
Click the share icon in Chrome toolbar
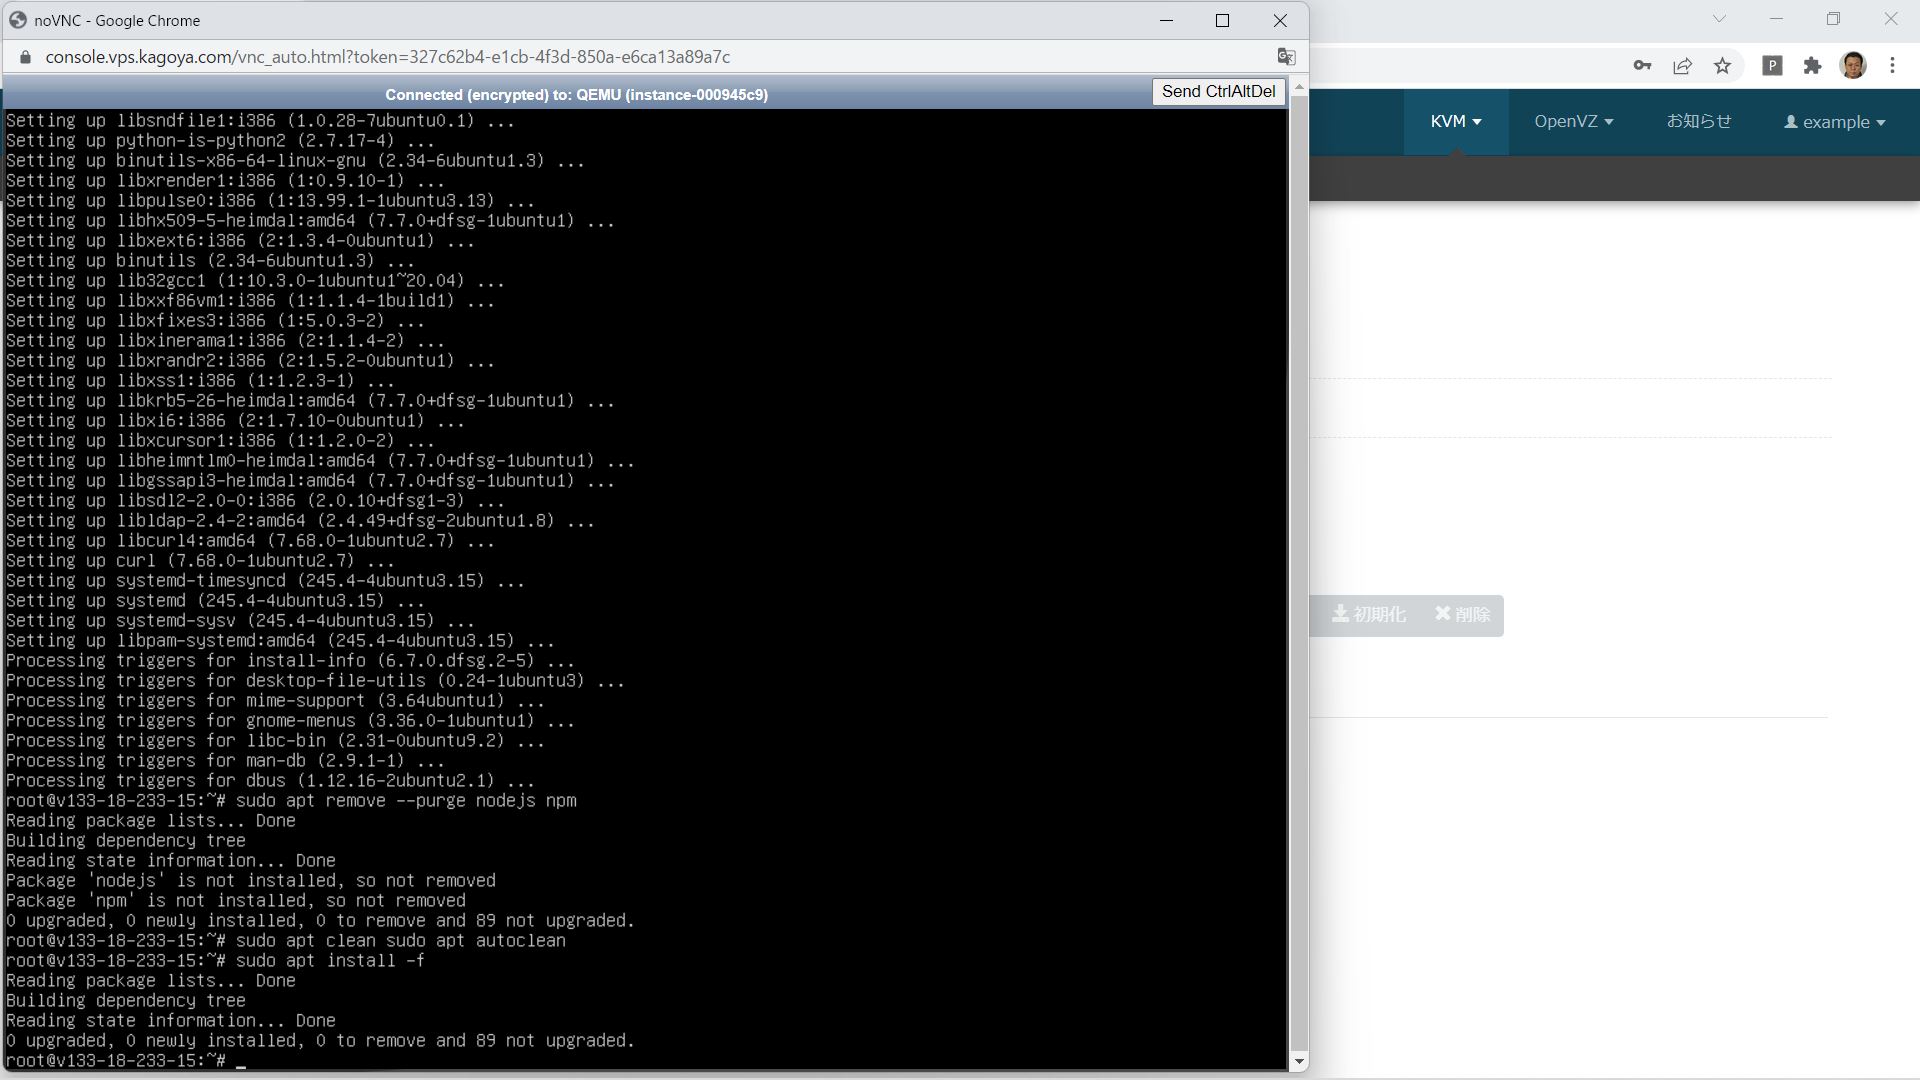click(1683, 65)
